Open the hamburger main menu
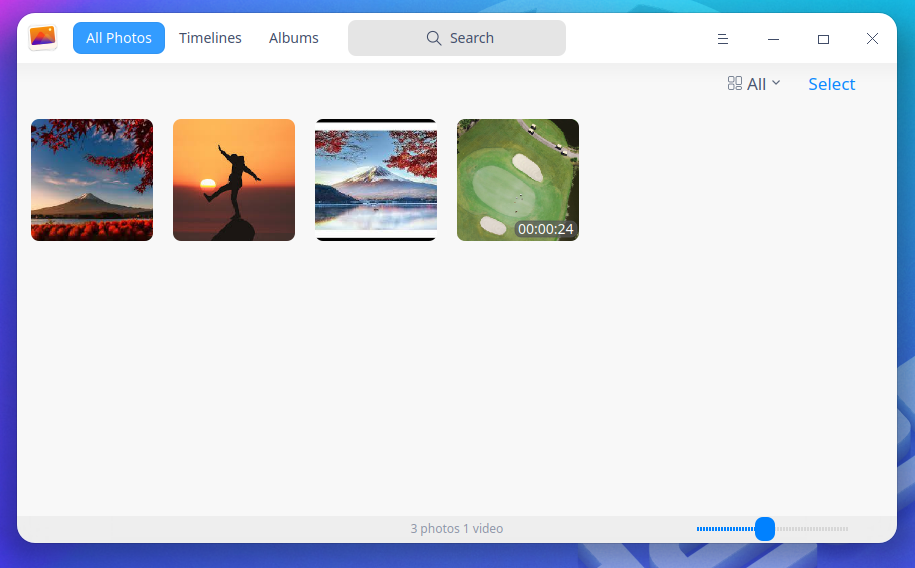This screenshot has height=568, width=915. point(723,39)
